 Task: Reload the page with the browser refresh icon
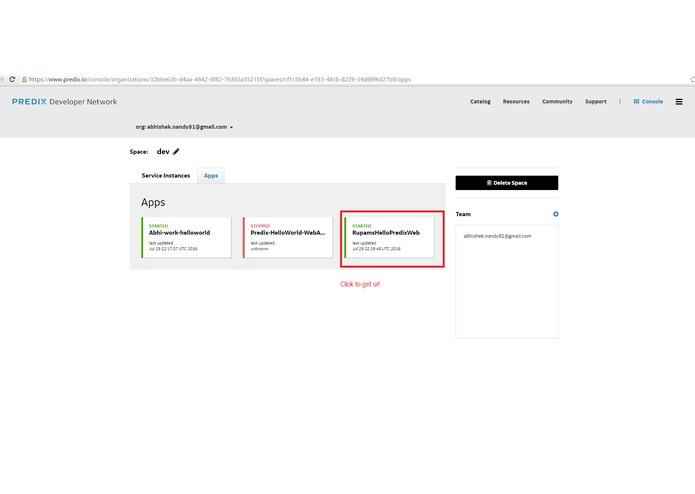pos(12,79)
